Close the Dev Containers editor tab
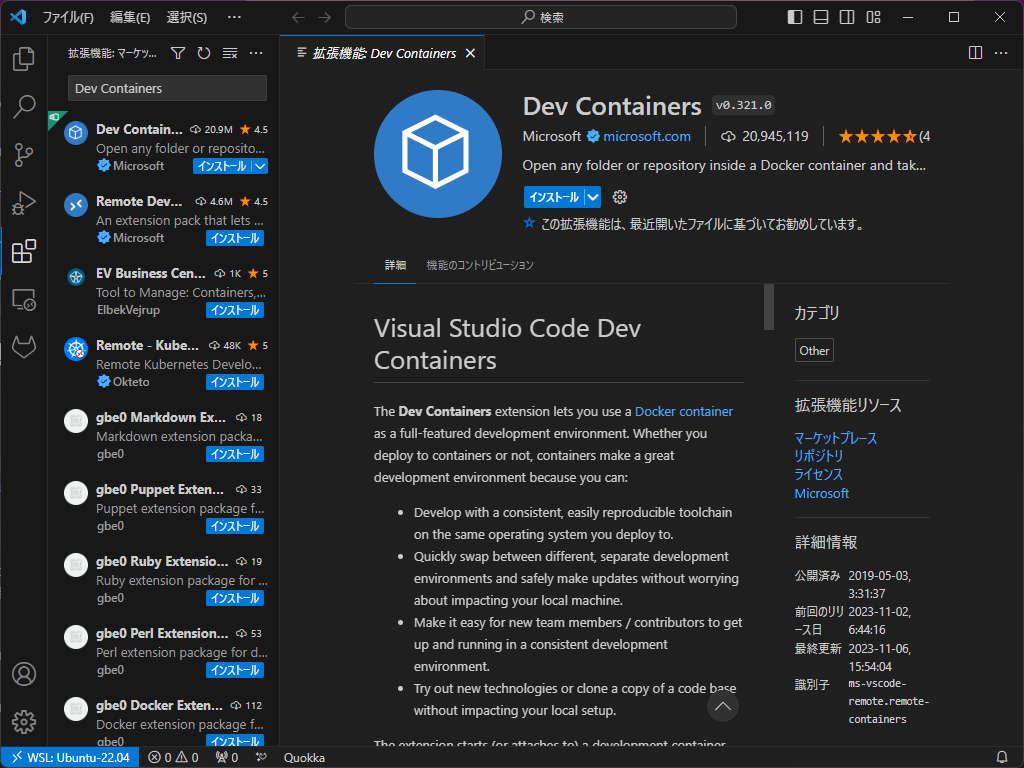1024x768 pixels. tap(470, 53)
